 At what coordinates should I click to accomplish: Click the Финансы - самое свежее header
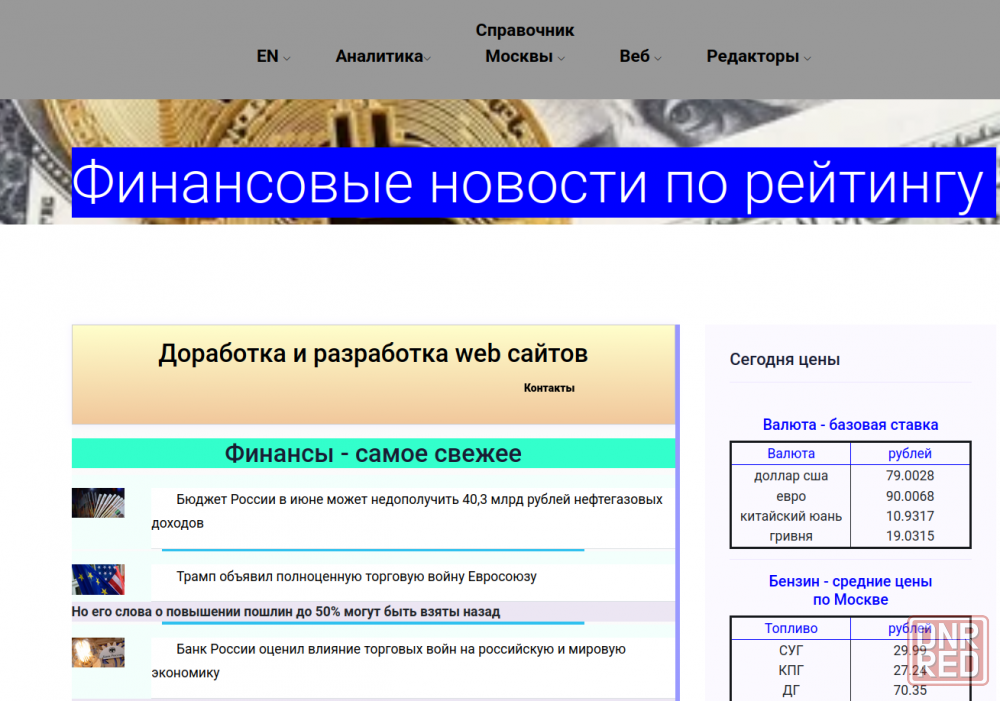pos(373,453)
